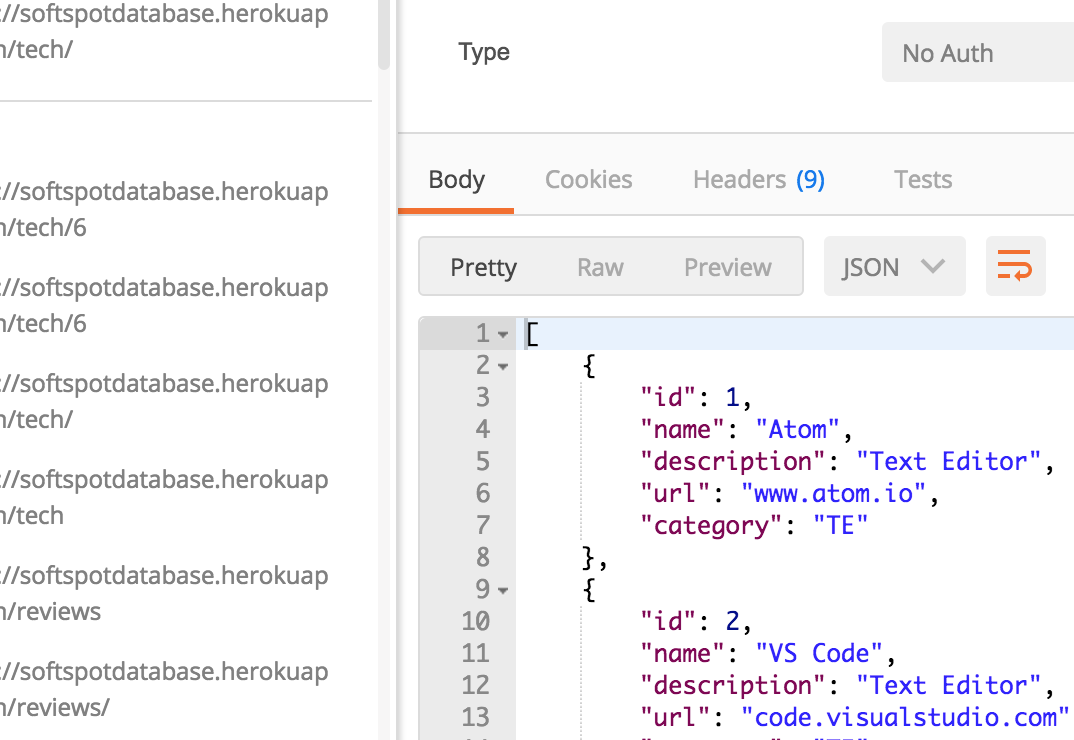Image resolution: width=1074 pixels, height=740 pixels.
Task: Toggle the orange line wrap icon
Action: tap(1015, 266)
